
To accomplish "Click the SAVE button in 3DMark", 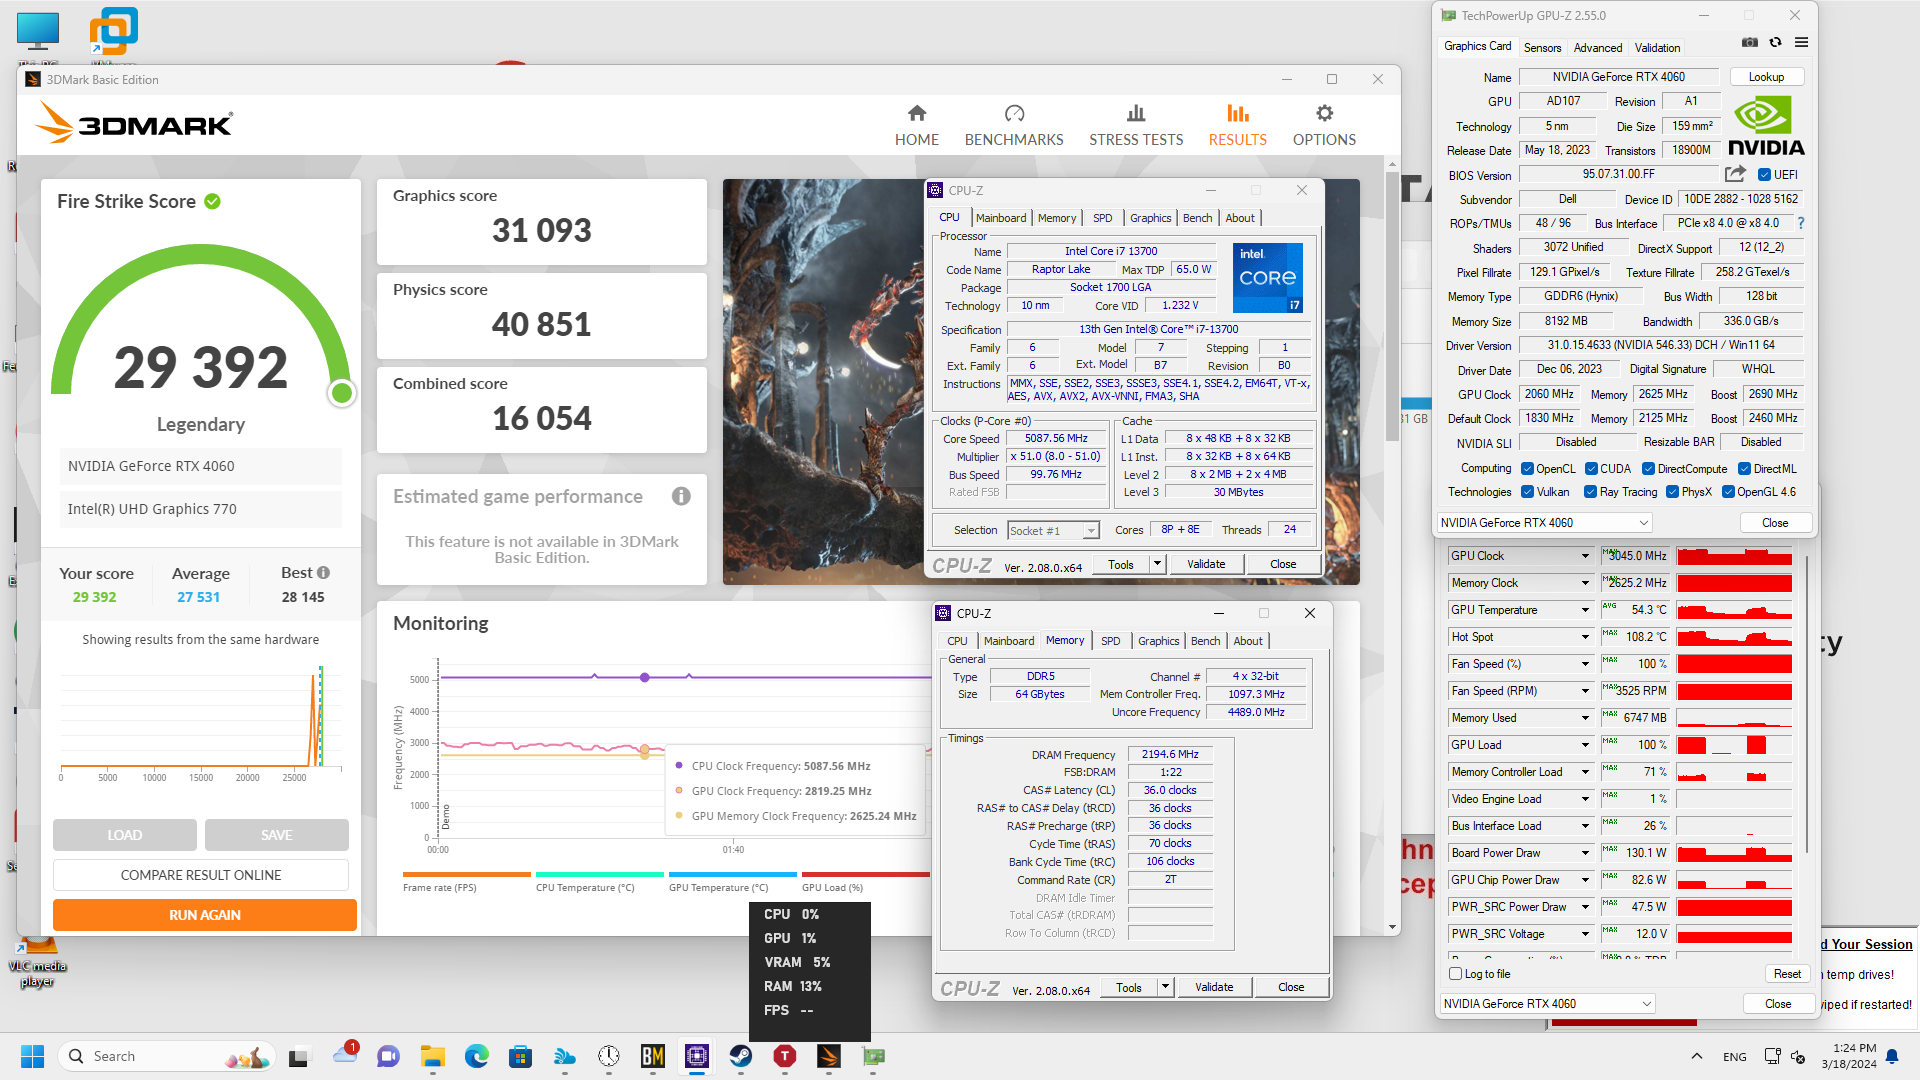I will [x=277, y=835].
